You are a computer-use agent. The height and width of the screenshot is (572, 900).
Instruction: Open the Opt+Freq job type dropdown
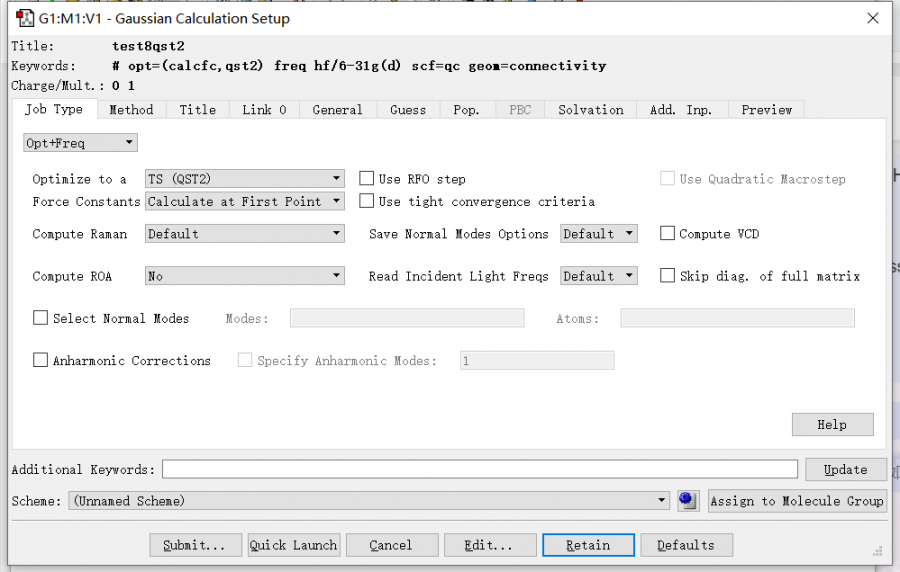80,143
